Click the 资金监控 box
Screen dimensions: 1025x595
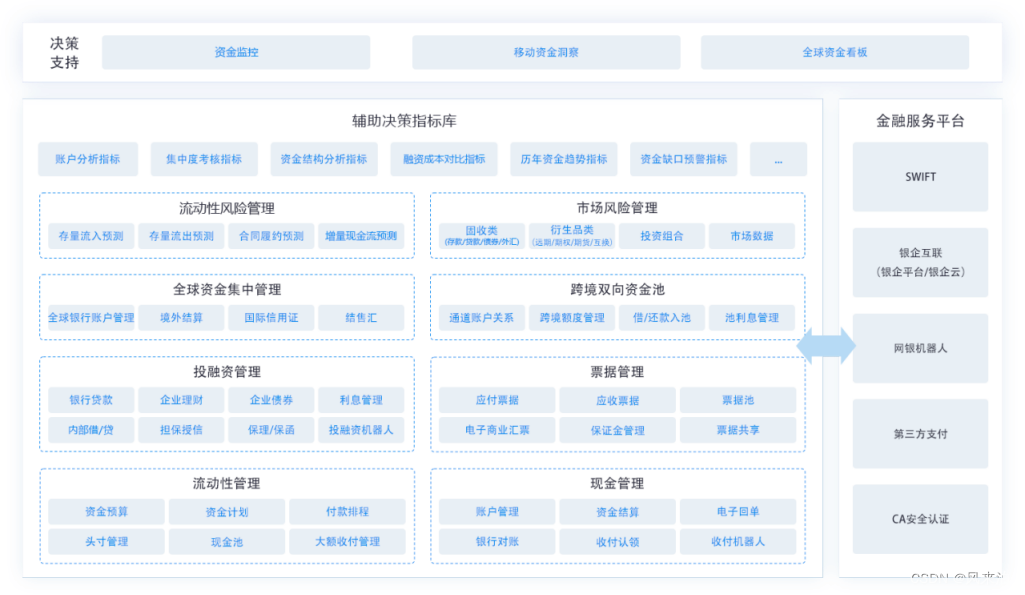pyautogui.click(x=236, y=52)
